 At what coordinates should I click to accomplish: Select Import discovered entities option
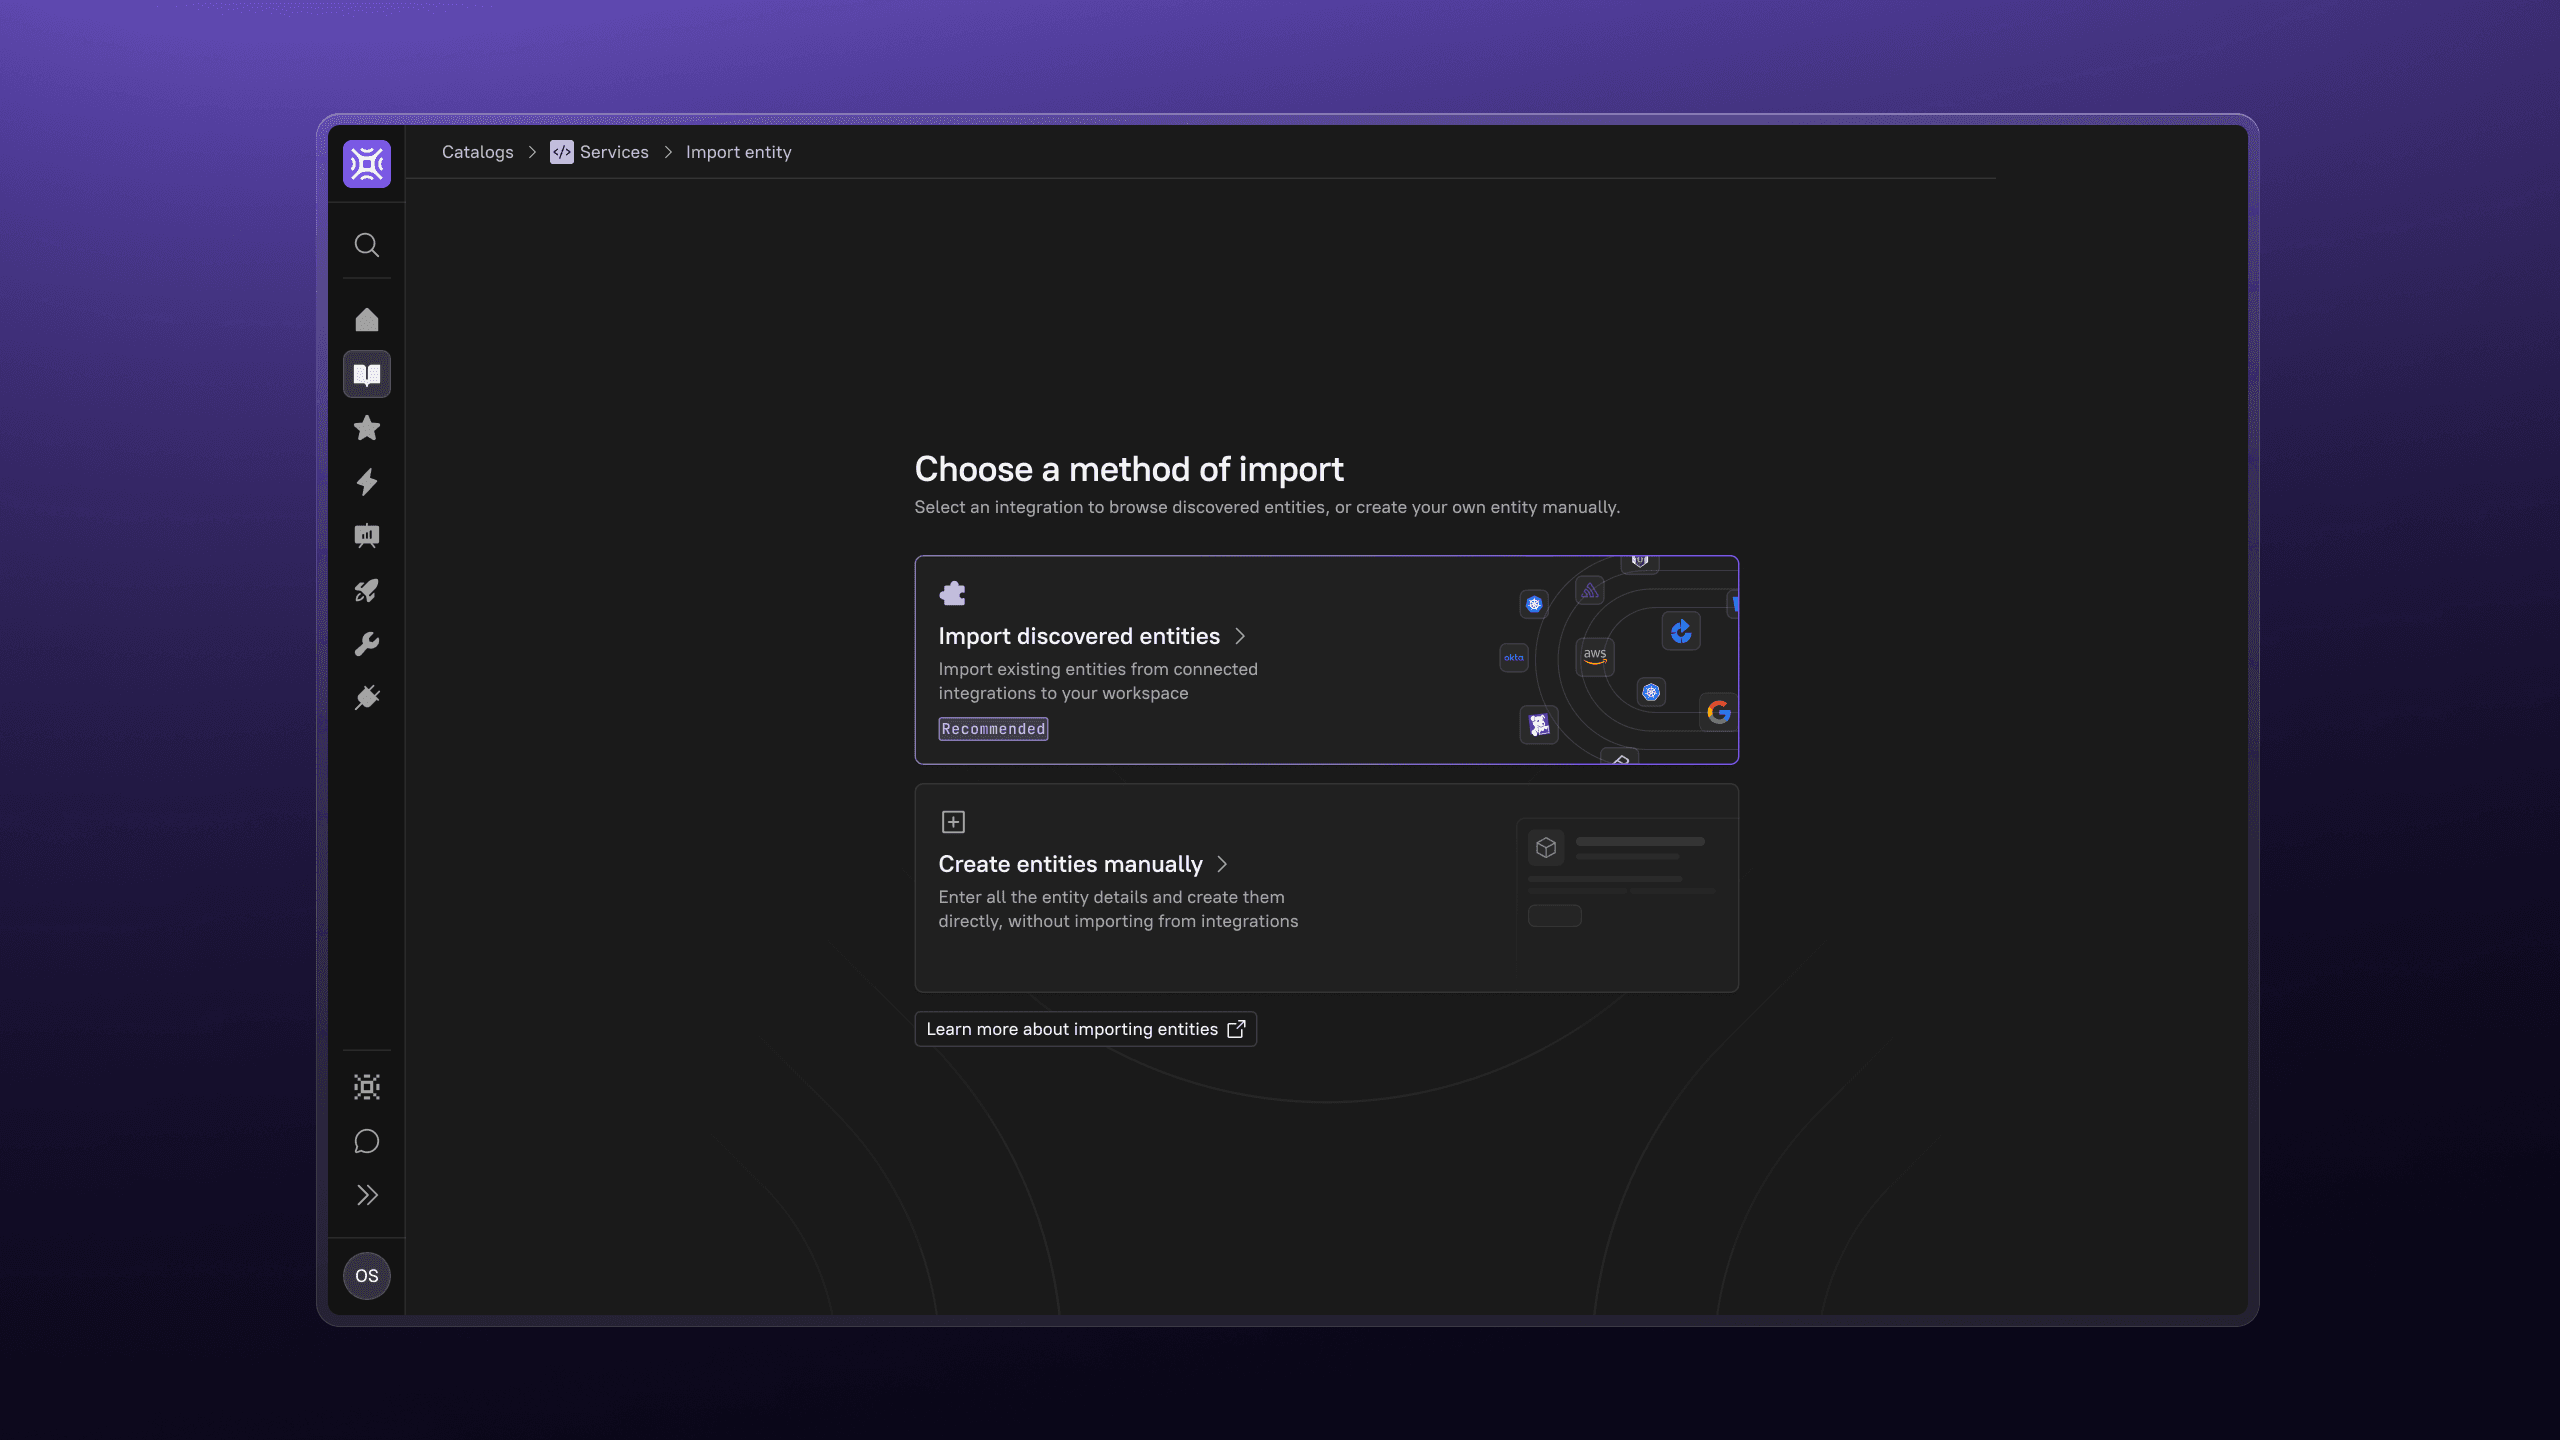coord(1326,660)
